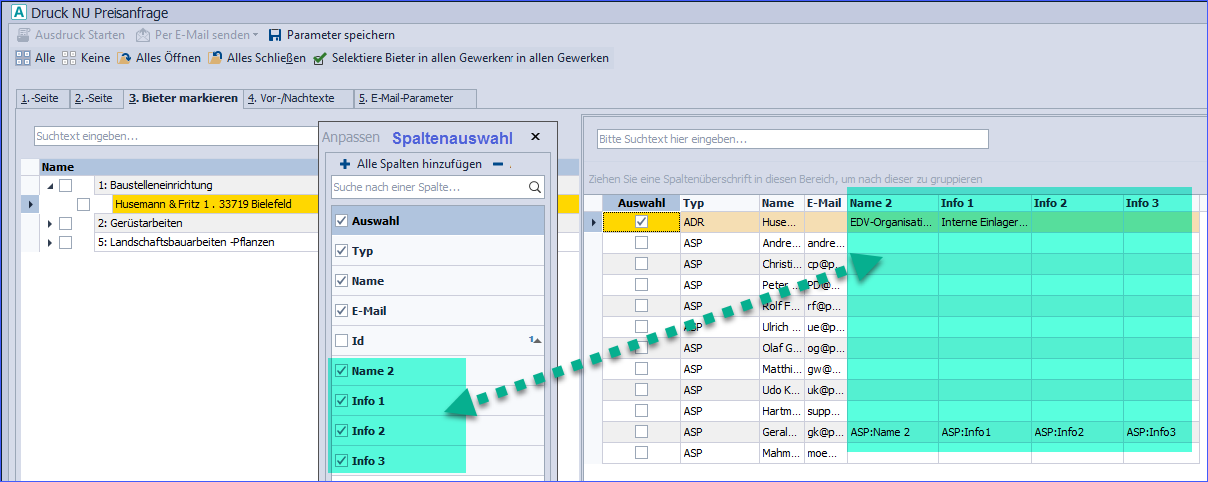Click the Alle select-all grid icon
The image size is (1208, 482).
point(22,58)
